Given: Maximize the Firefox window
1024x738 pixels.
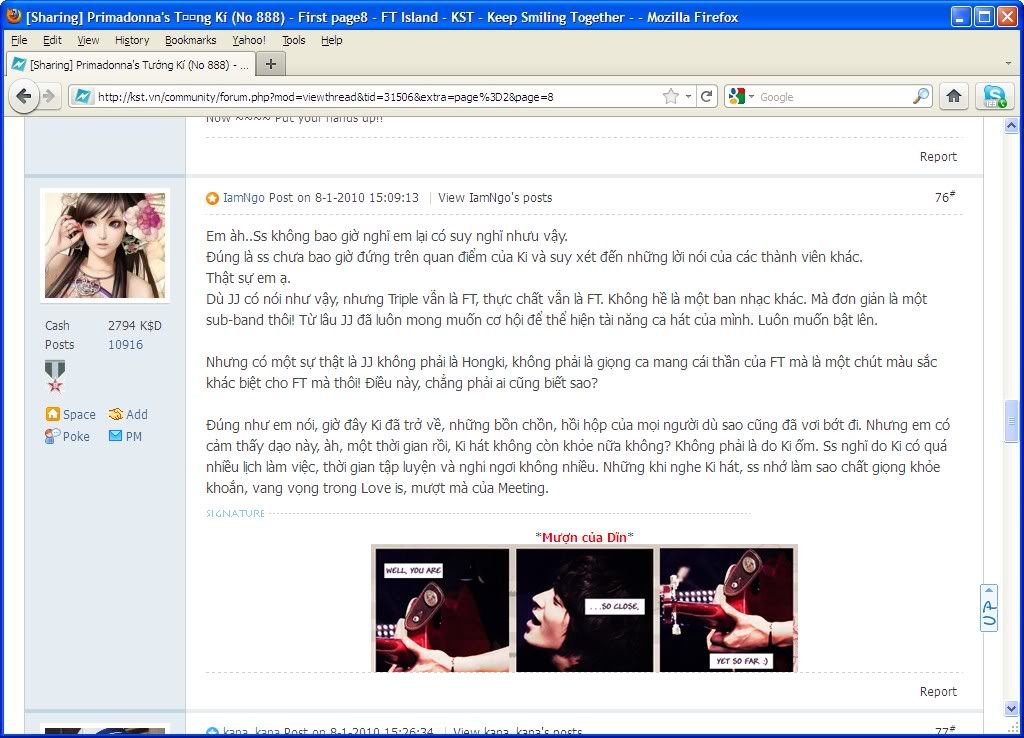Looking at the screenshot, I should 984,16.
